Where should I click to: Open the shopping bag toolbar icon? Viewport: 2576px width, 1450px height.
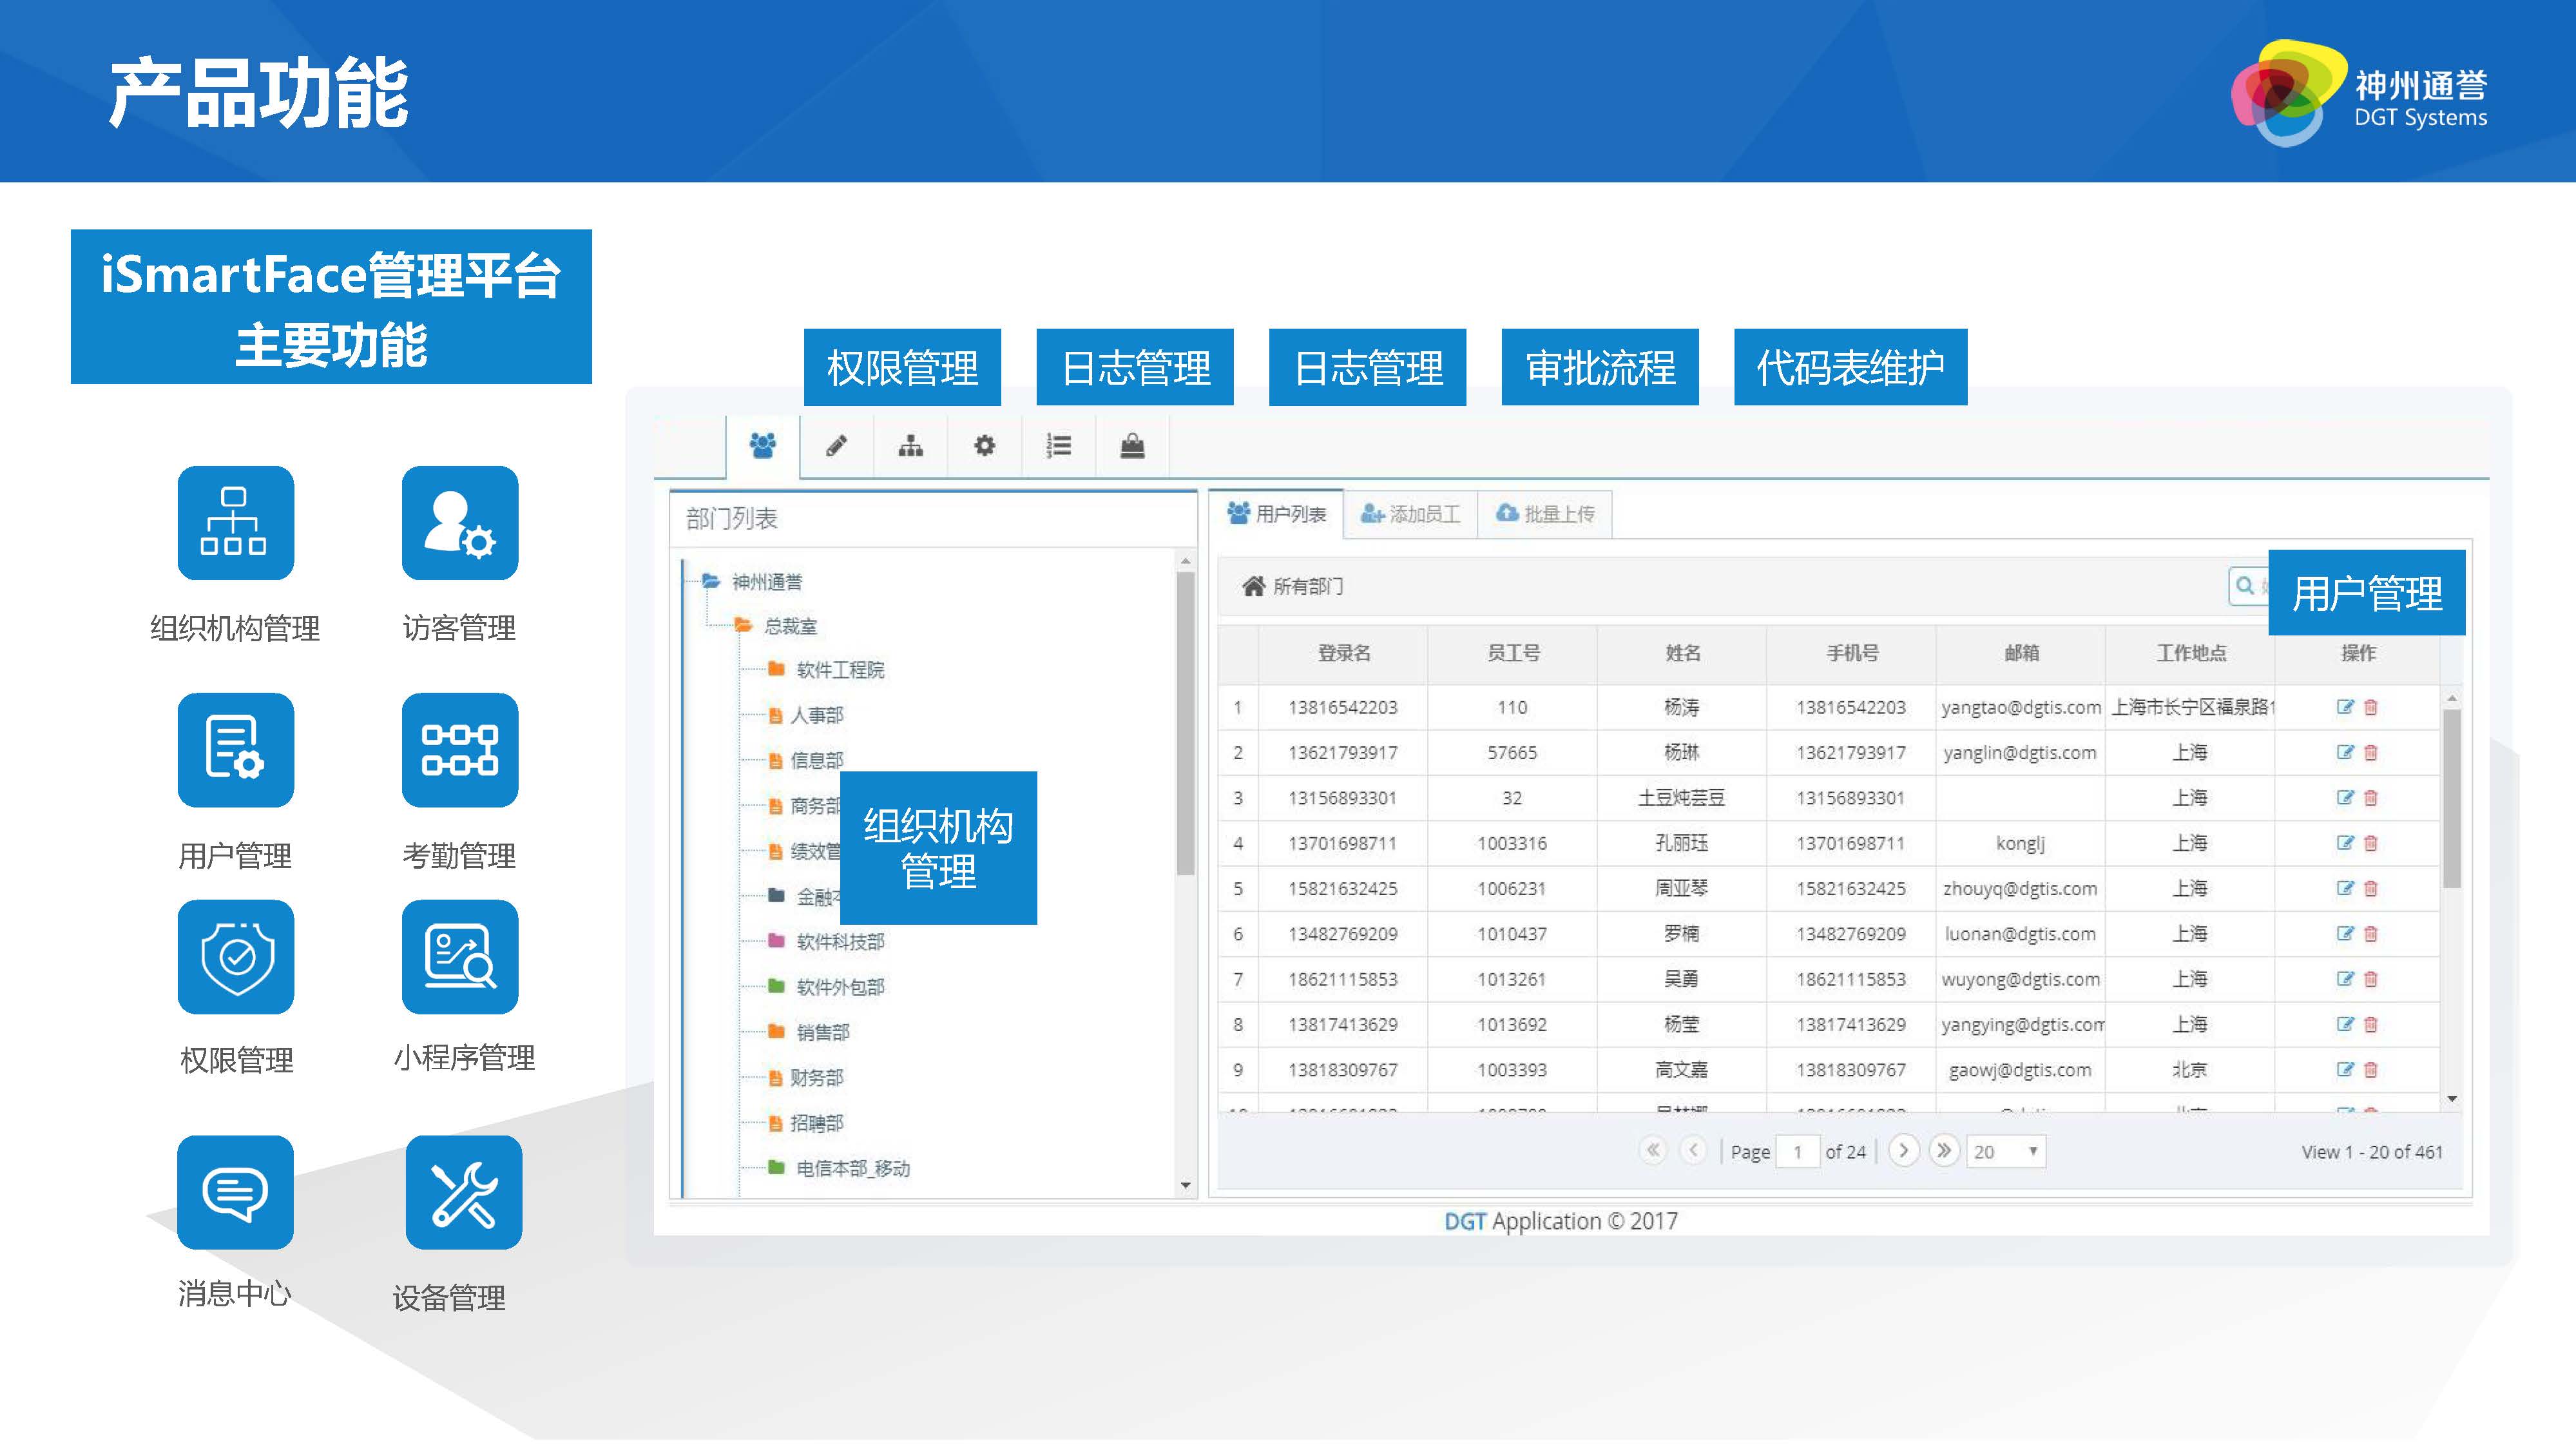click(1132, 446)
